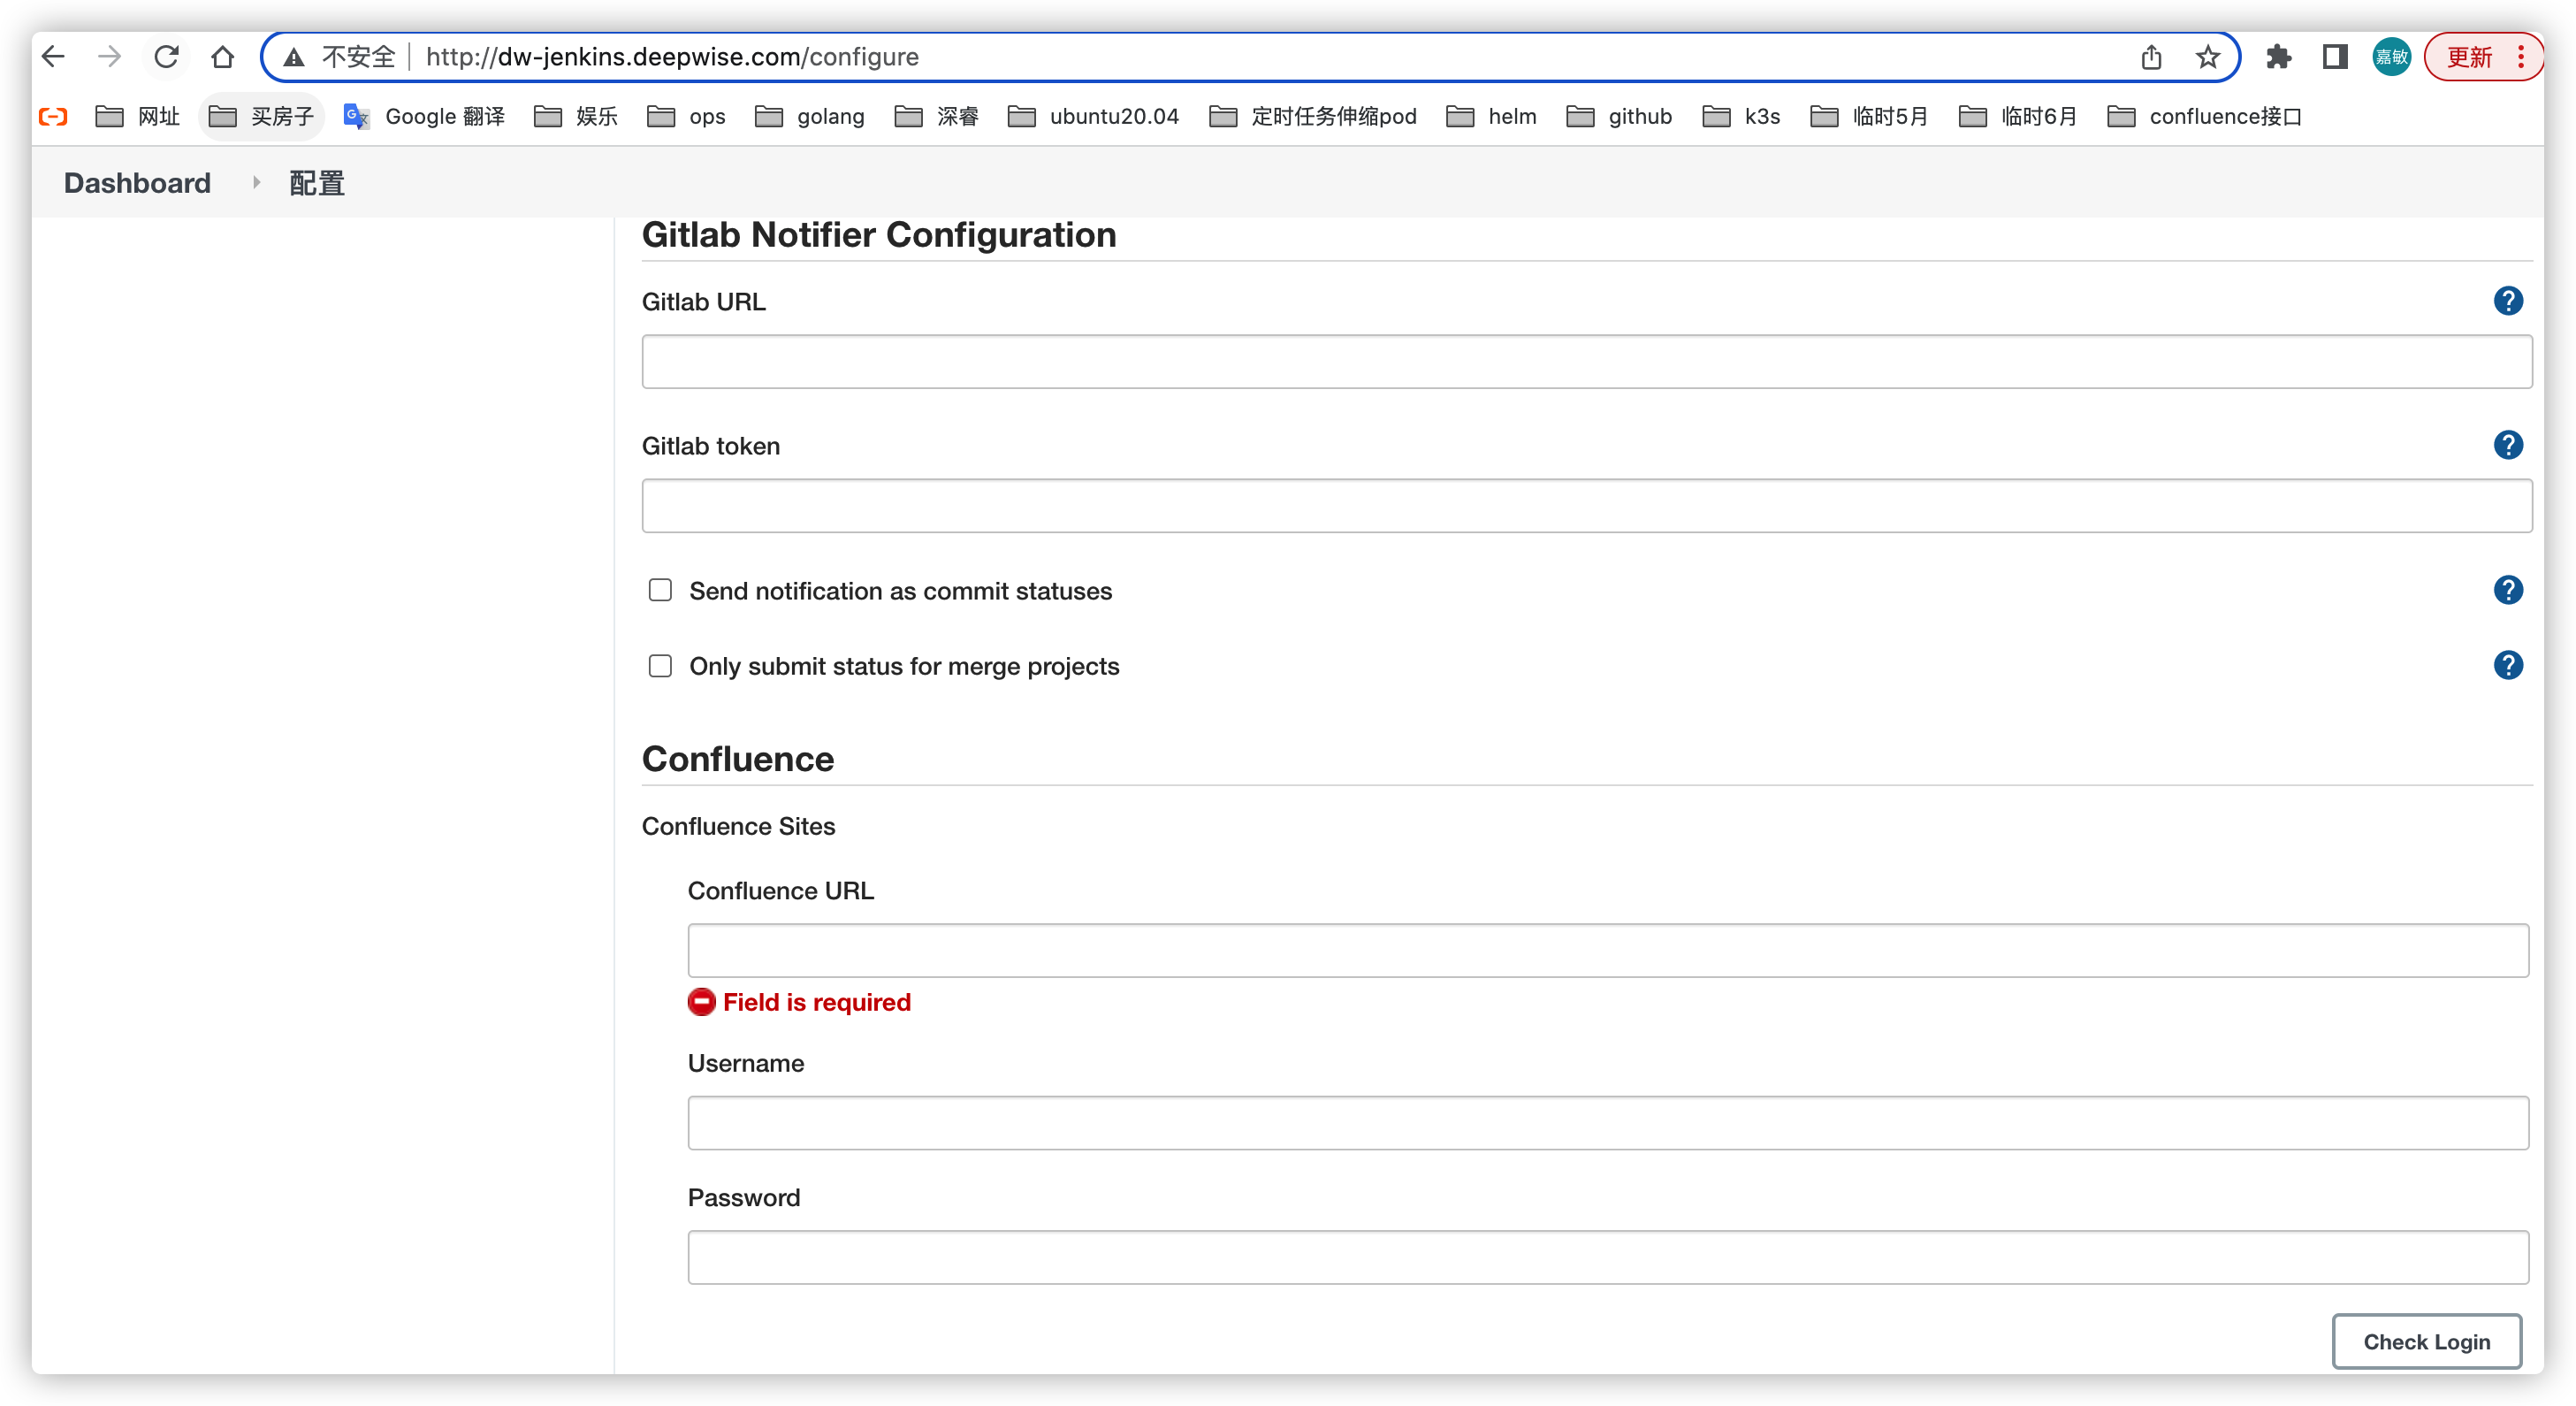Share this page via share icon

2151,57
